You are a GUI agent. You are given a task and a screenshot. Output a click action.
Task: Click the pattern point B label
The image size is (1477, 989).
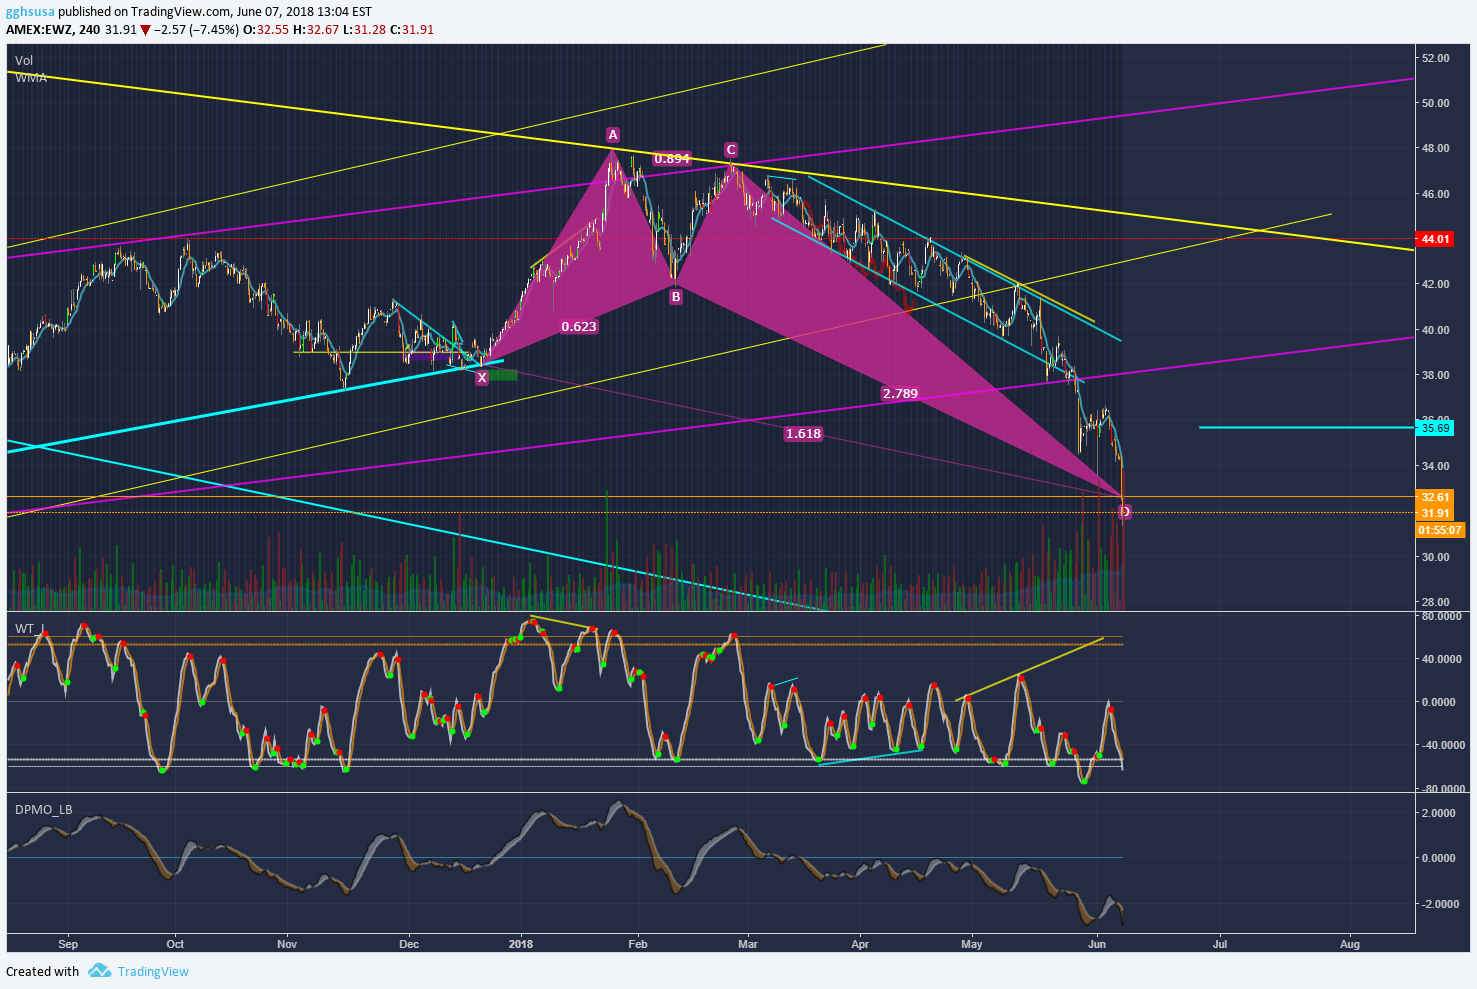tap(676, 296)
